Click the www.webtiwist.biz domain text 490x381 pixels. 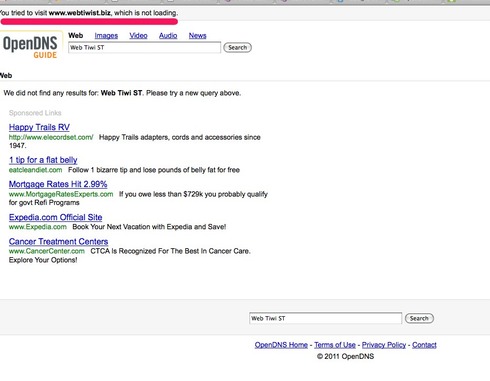pyautogui.click(x=80, y=13)
